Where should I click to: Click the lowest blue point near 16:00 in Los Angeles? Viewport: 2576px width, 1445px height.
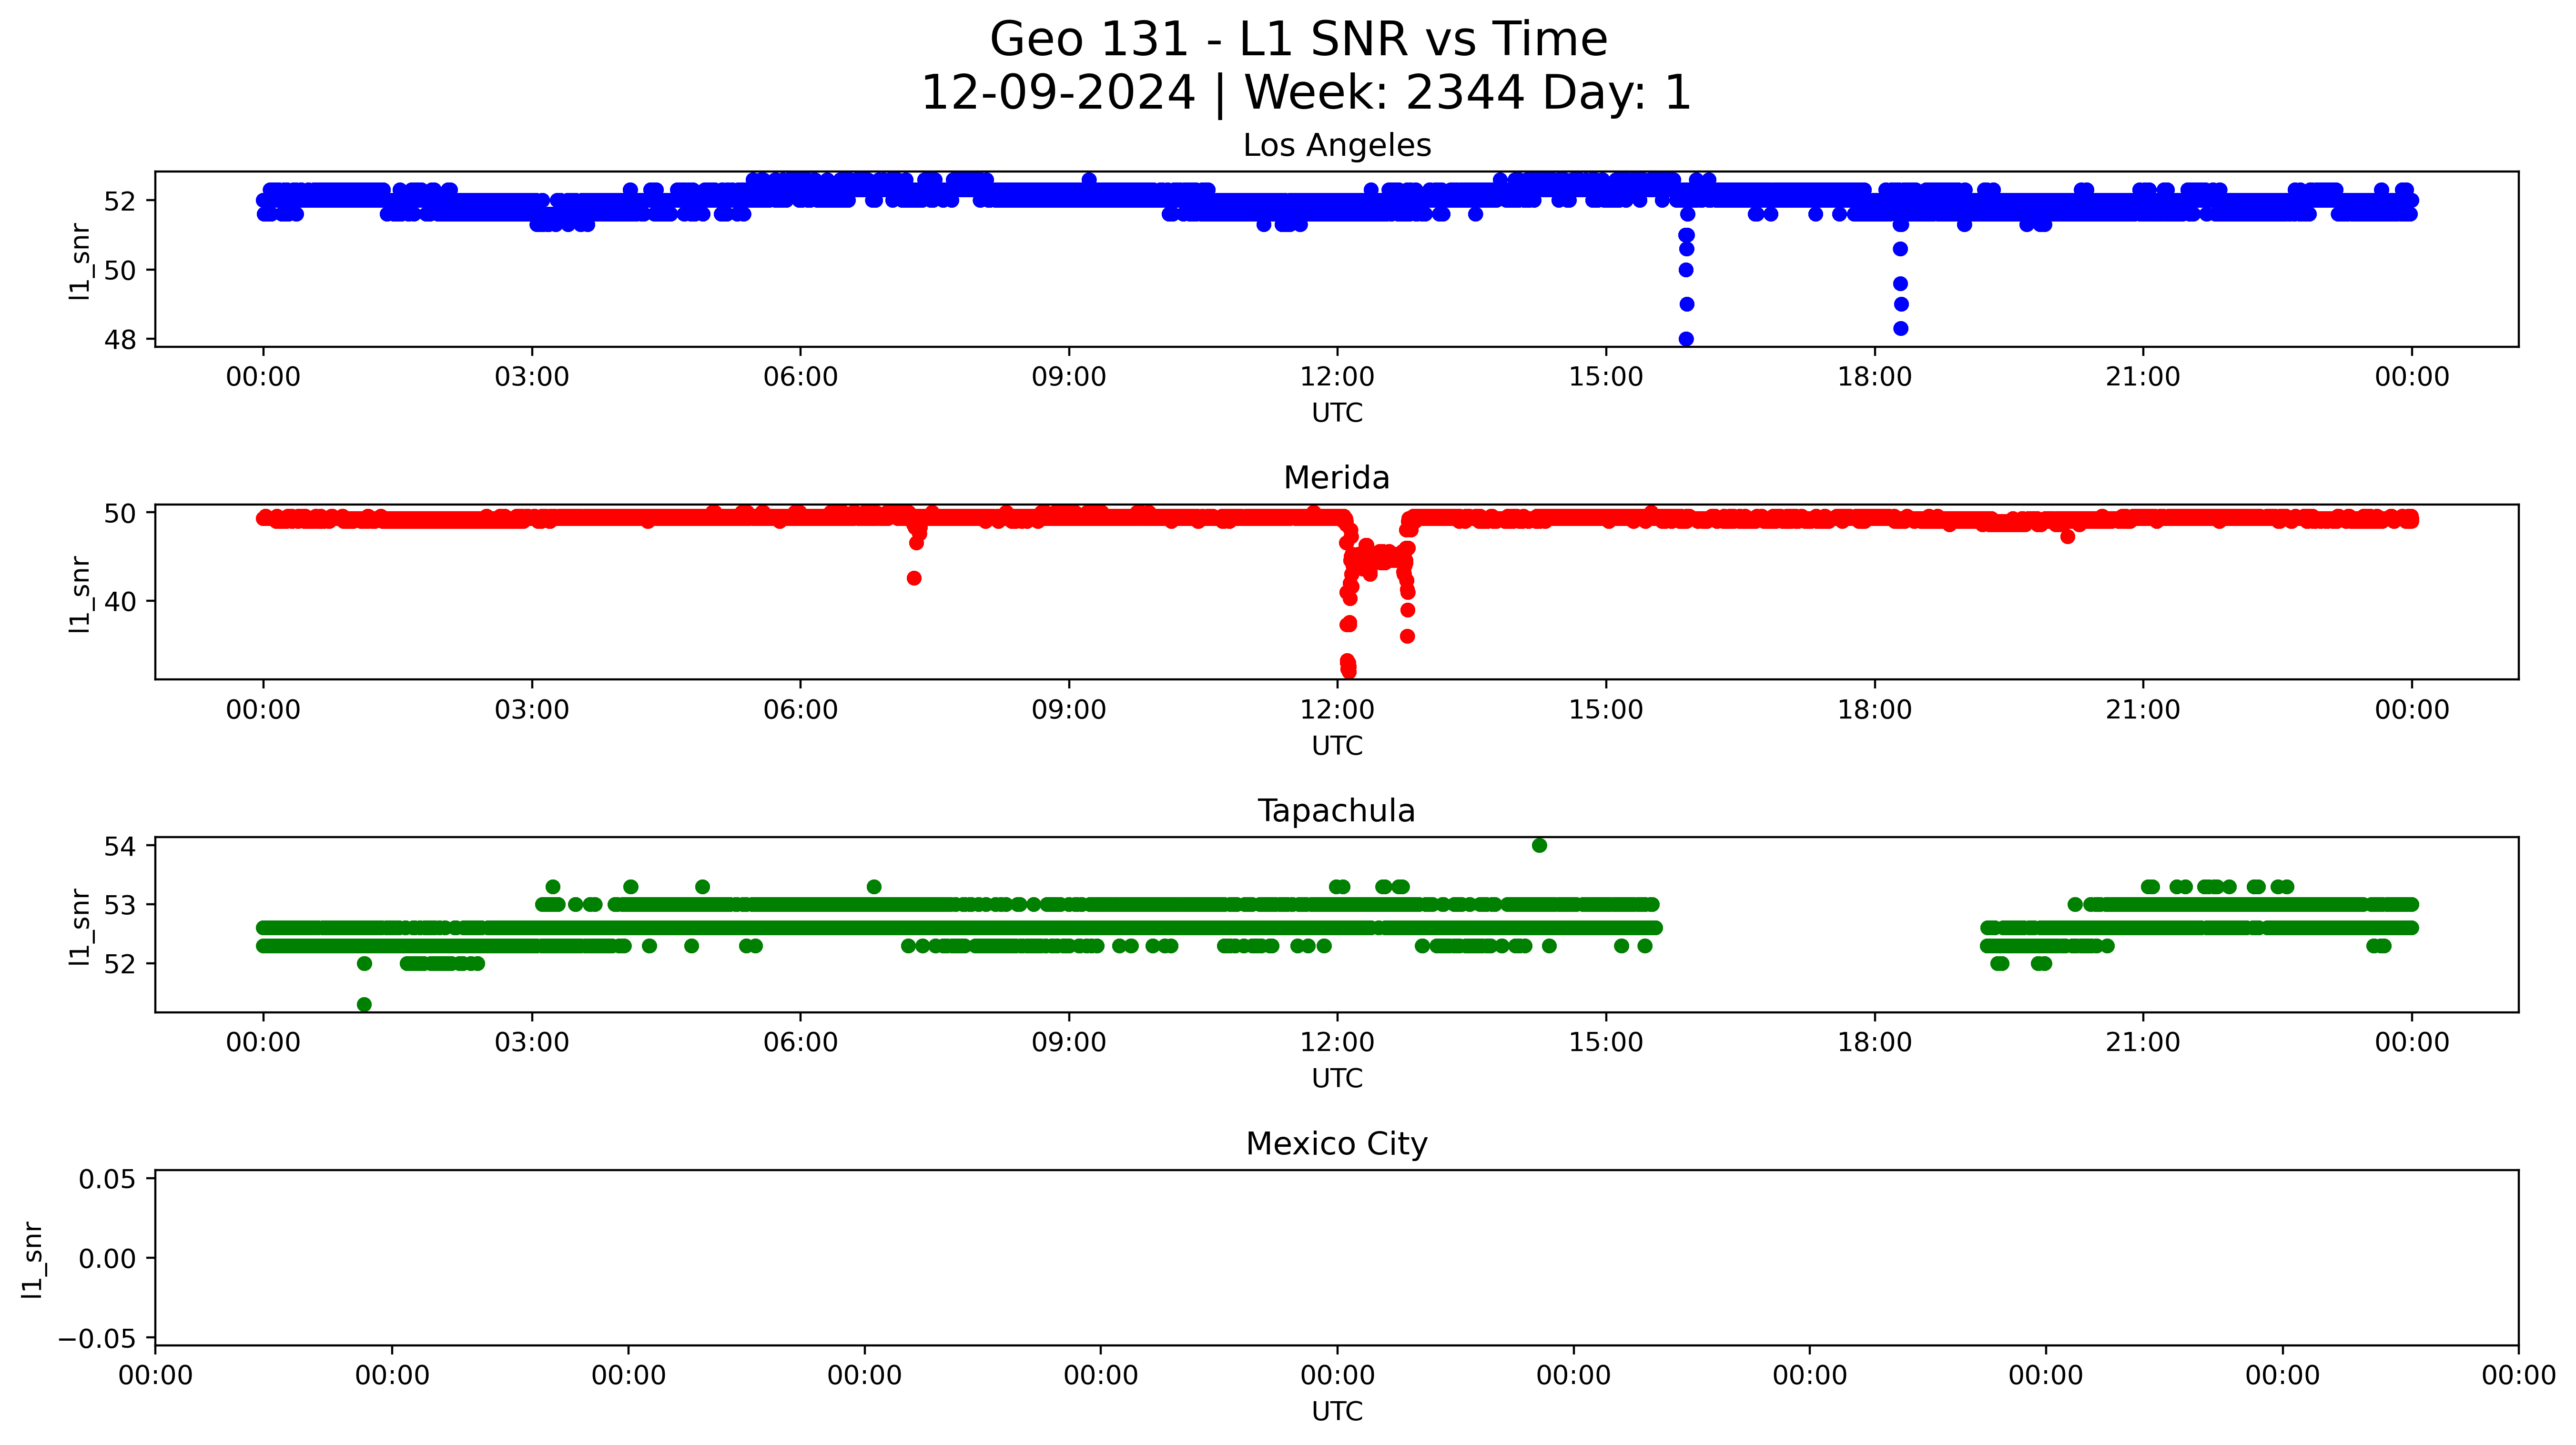[1686, 339]
